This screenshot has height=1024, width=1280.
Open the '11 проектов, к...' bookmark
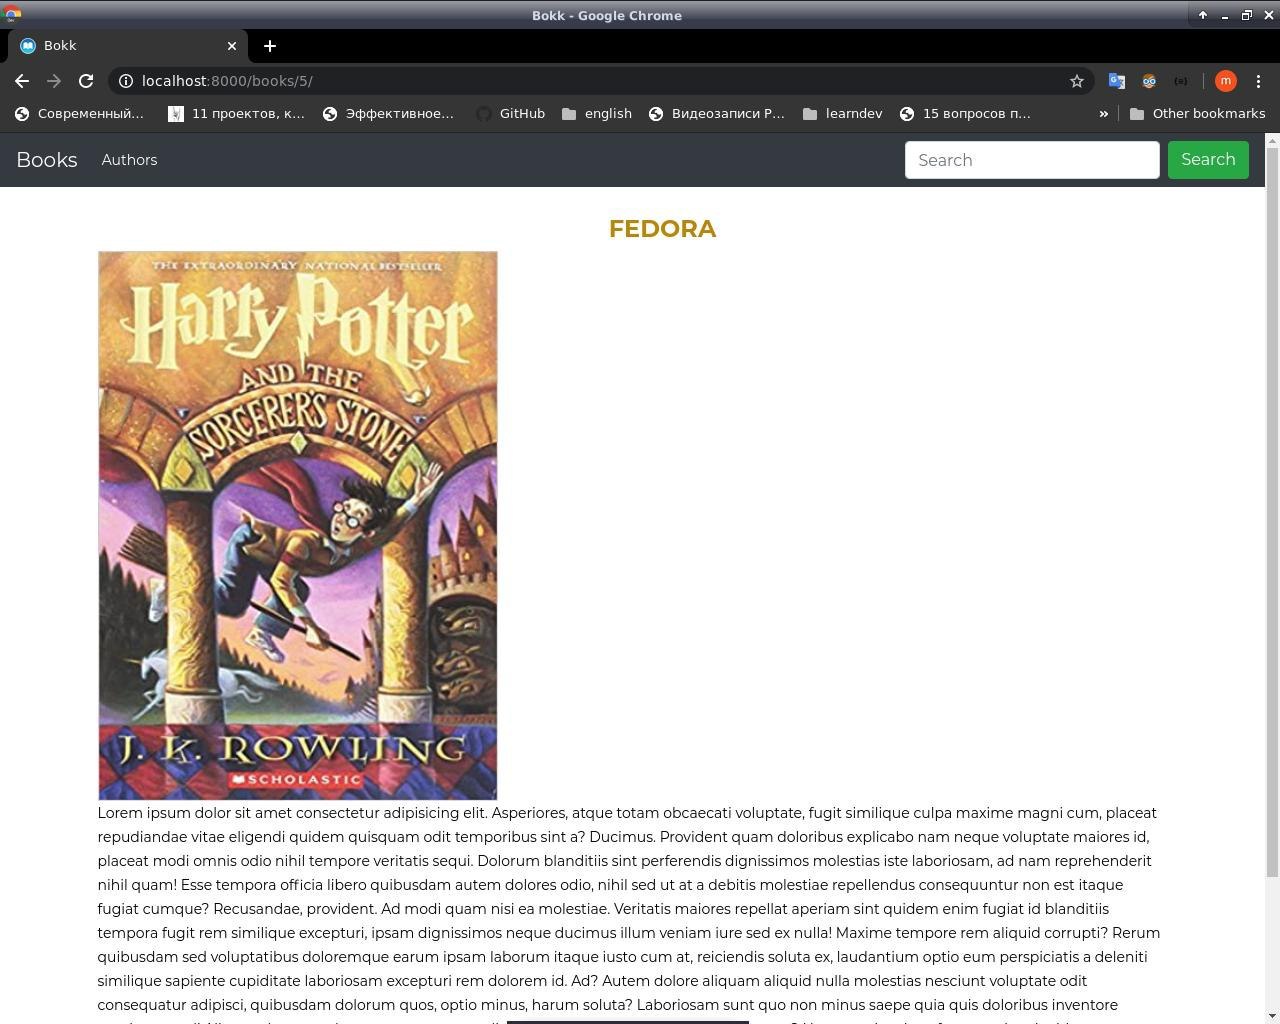click(x=236, y=113)
